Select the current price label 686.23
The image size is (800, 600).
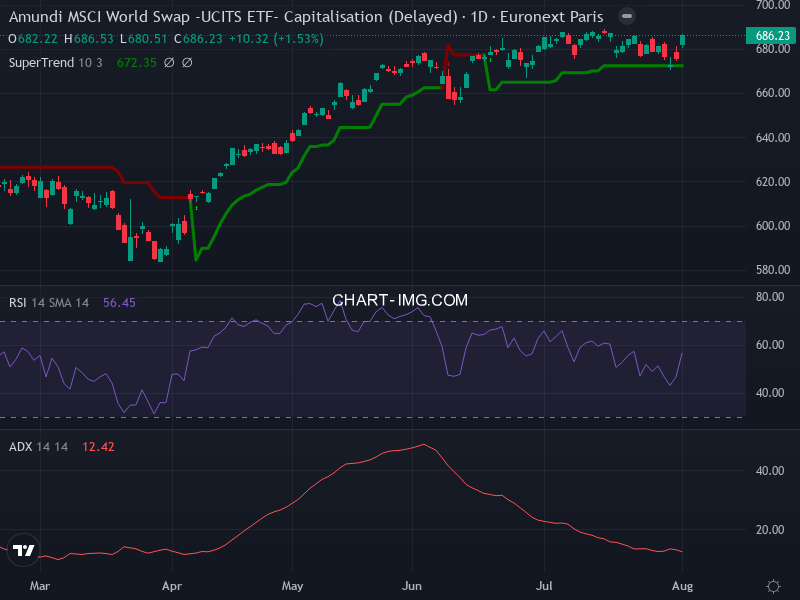pos(772,36)
